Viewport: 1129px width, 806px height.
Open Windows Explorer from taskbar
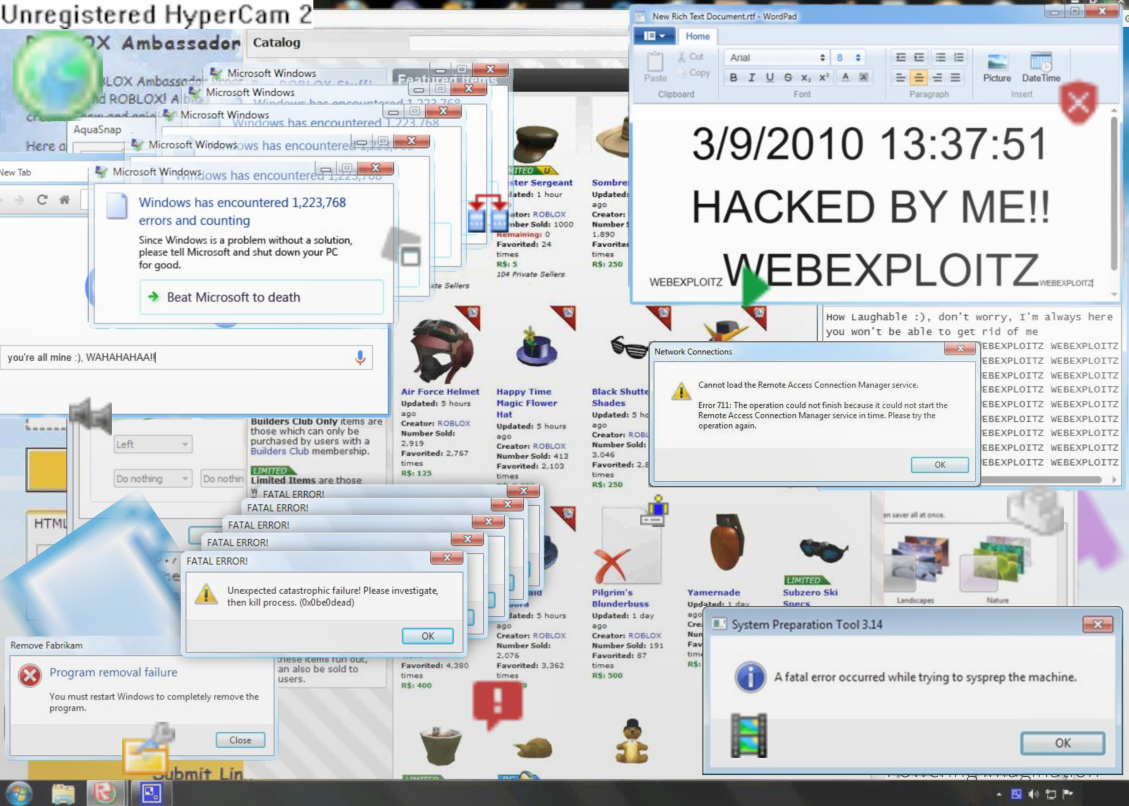(x=63, y=793)
